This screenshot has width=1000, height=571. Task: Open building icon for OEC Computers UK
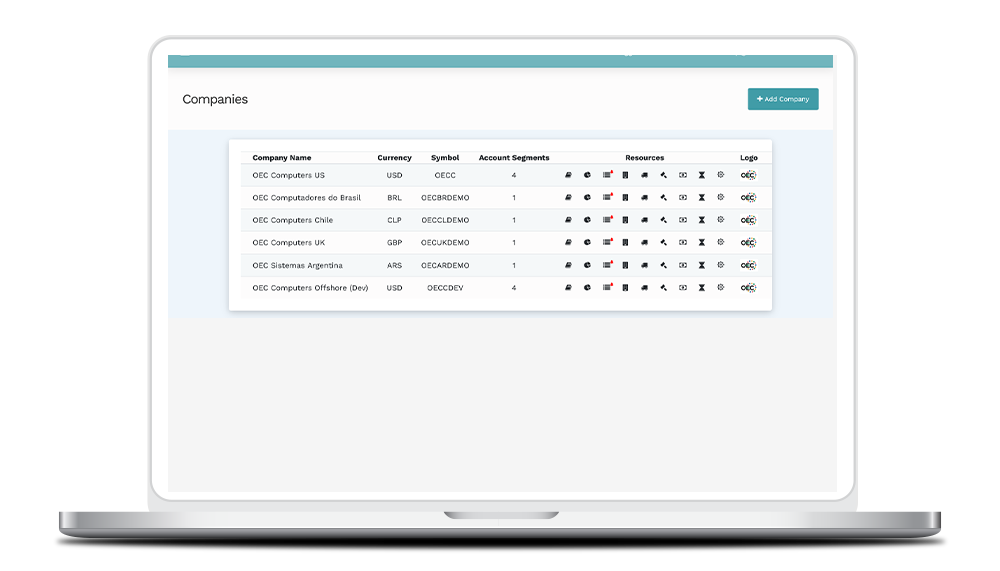click(625, 243)
